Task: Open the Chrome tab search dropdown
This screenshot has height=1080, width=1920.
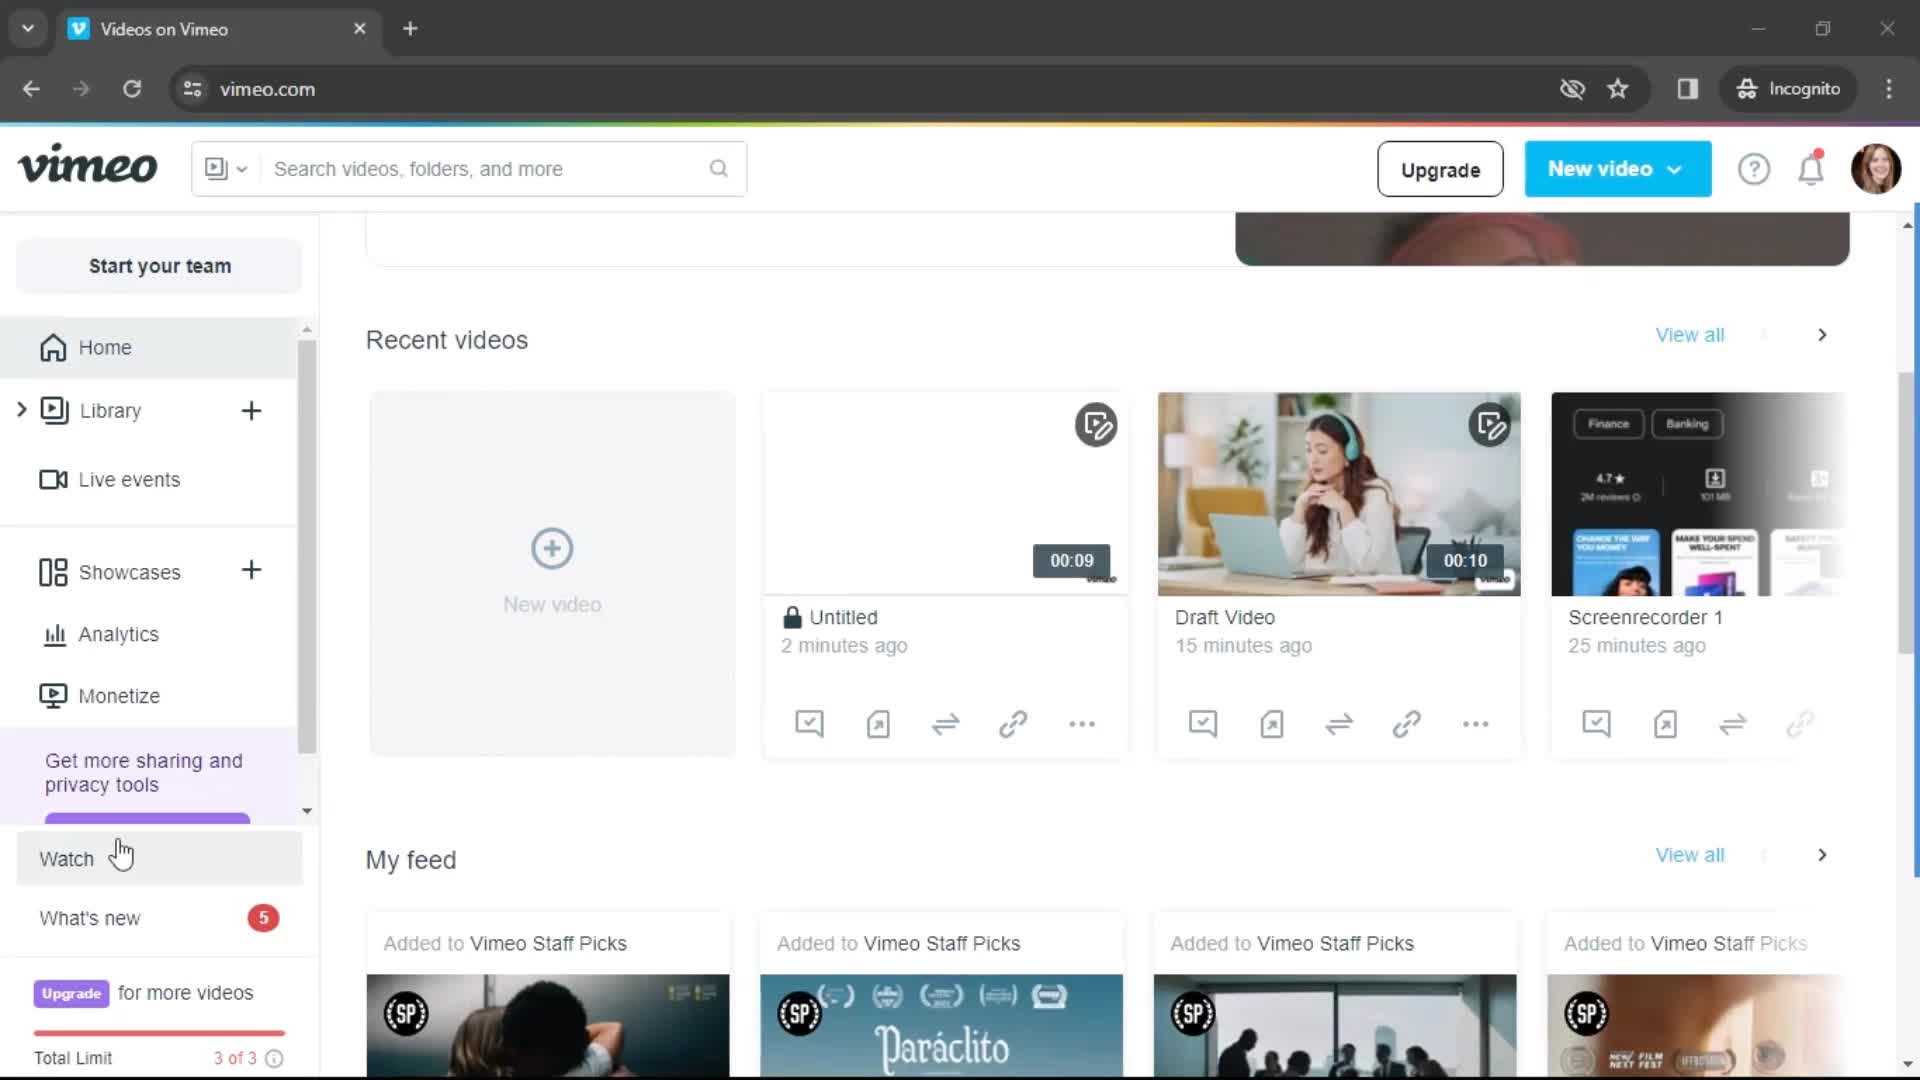Action: click(x=28, y=29)
